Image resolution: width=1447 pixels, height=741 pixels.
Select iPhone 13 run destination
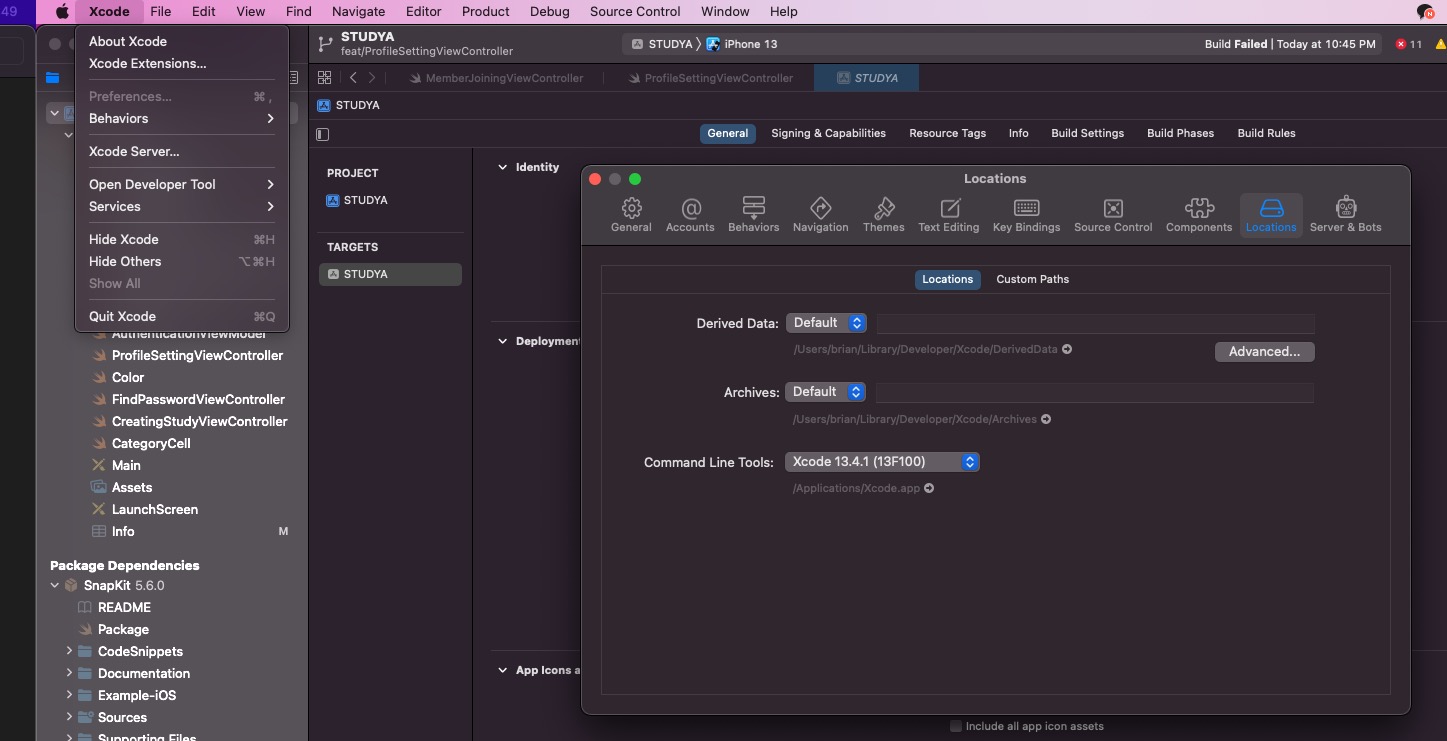(741, 44)
